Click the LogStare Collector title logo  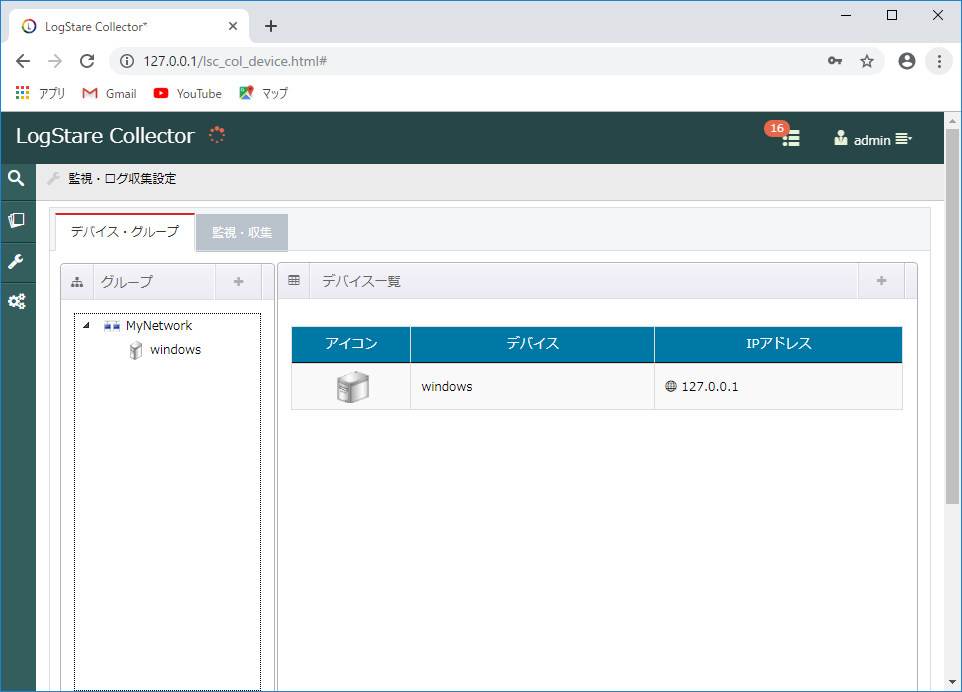(x=106, y=136)
